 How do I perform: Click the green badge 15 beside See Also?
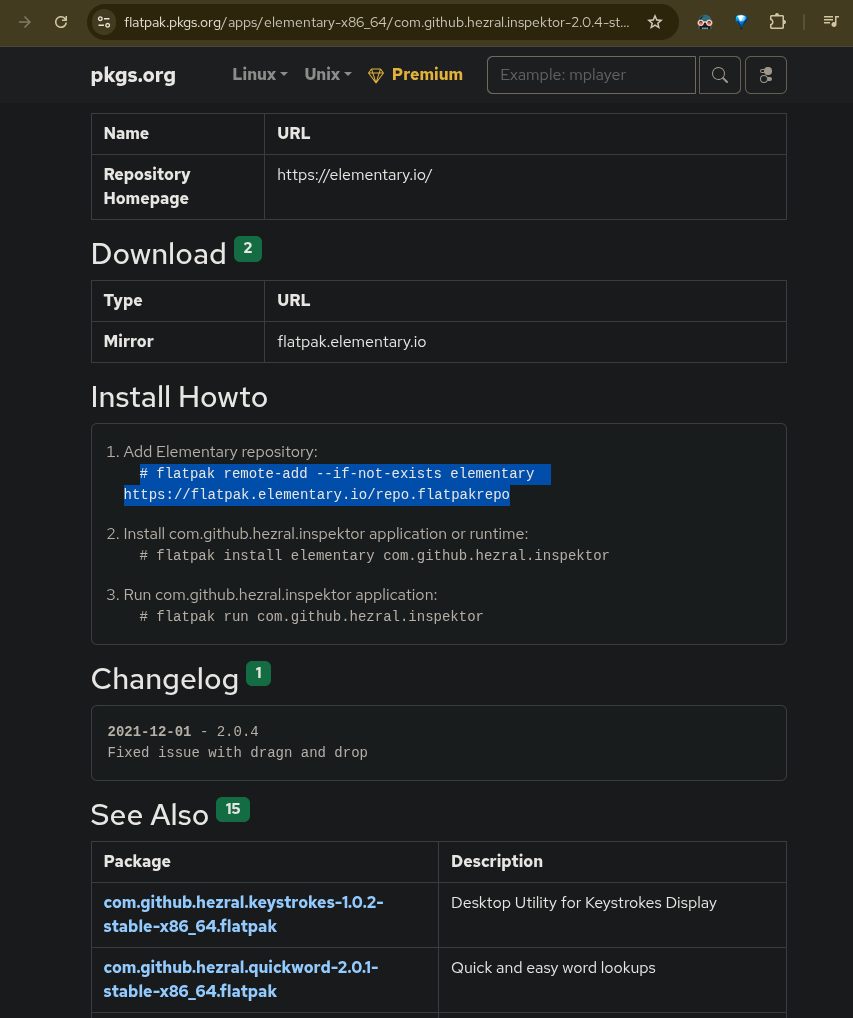tap(232, 809)
